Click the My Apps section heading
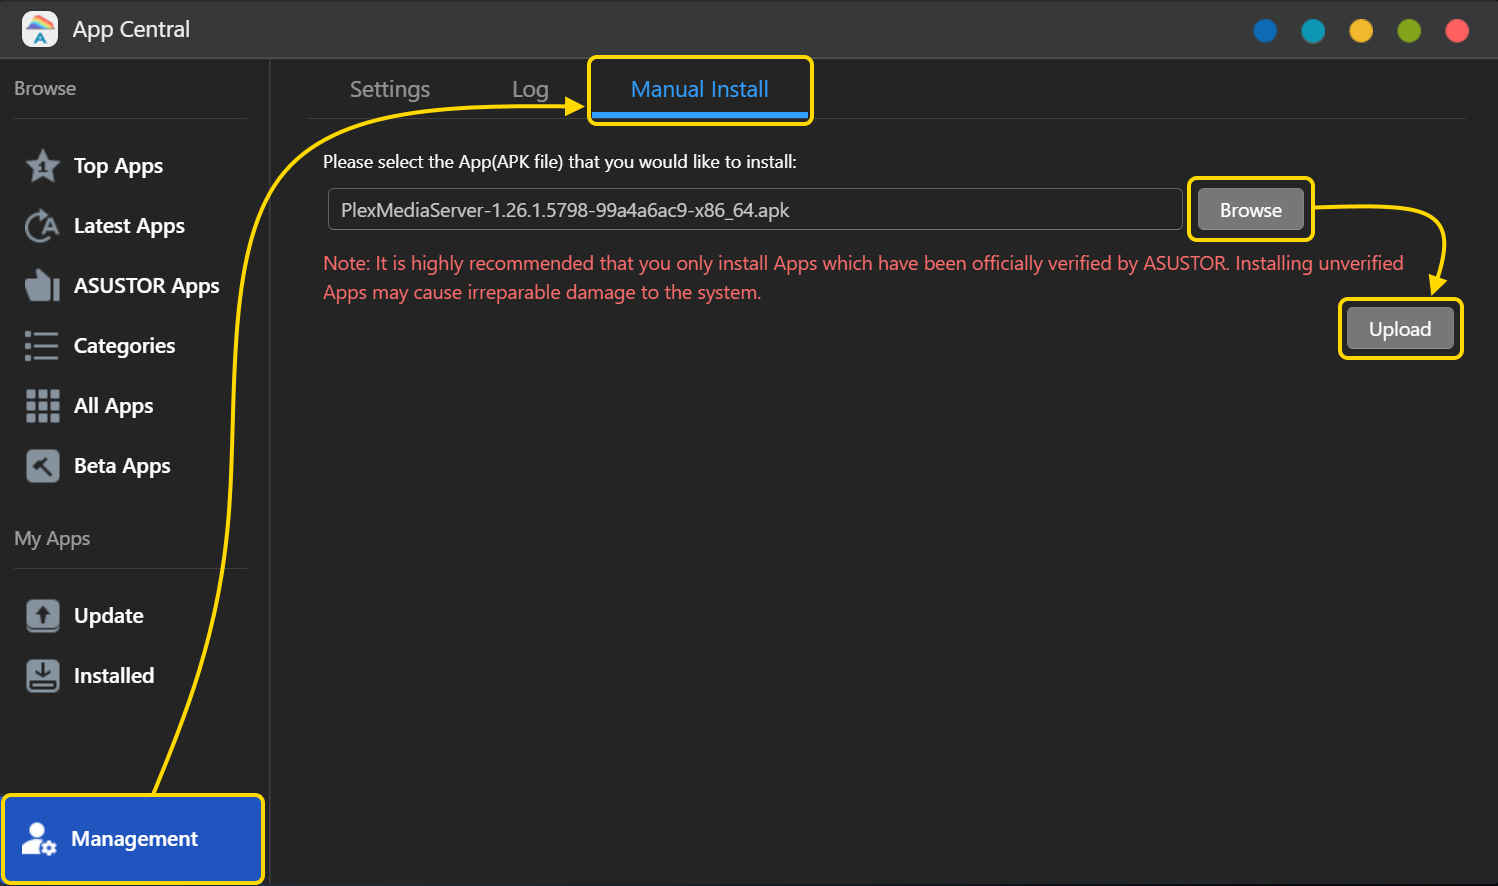This screenshot has height=886, width=1498. point(52,539)
